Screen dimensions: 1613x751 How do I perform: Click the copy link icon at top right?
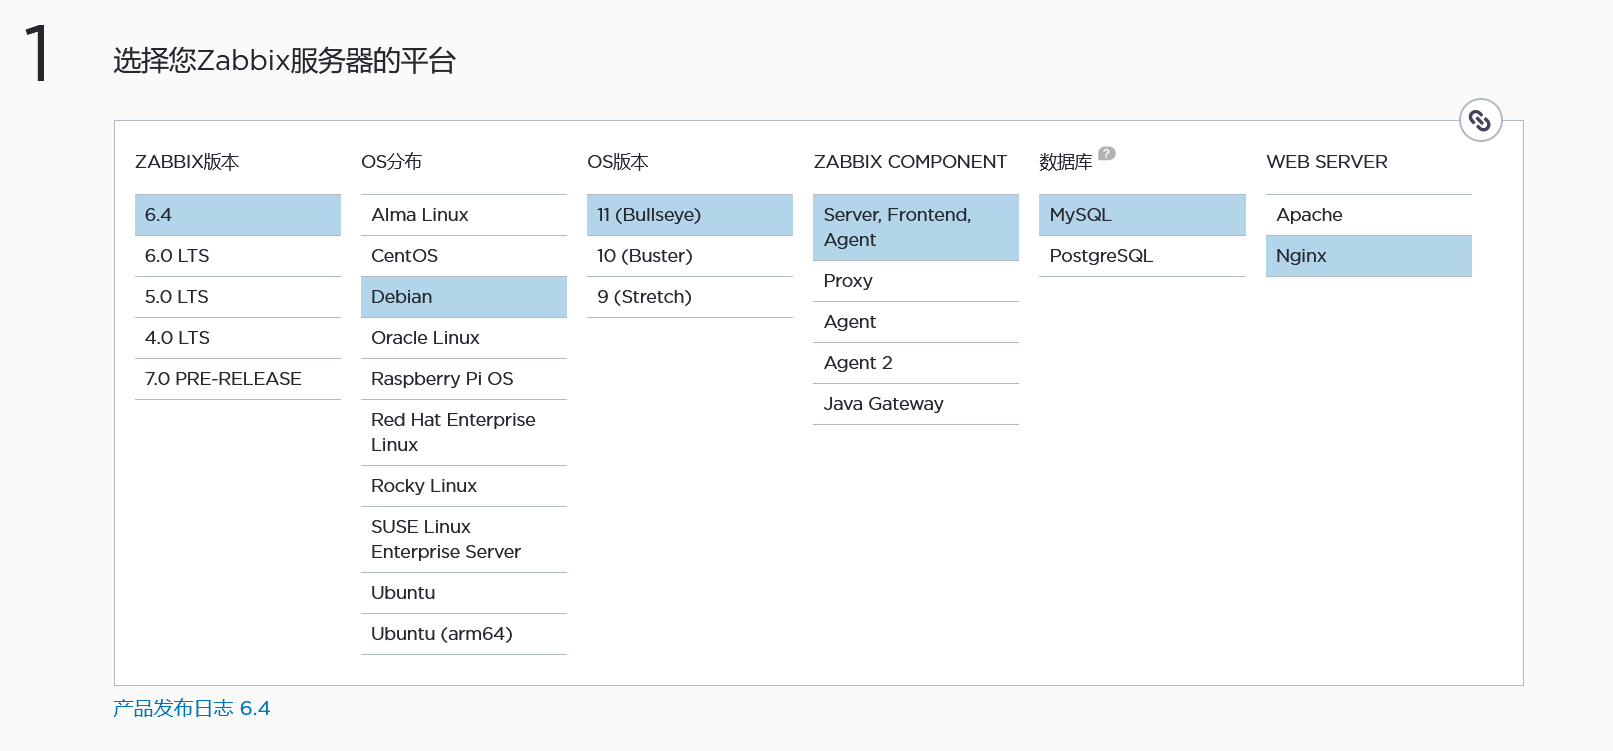(x=1480, y=121)
